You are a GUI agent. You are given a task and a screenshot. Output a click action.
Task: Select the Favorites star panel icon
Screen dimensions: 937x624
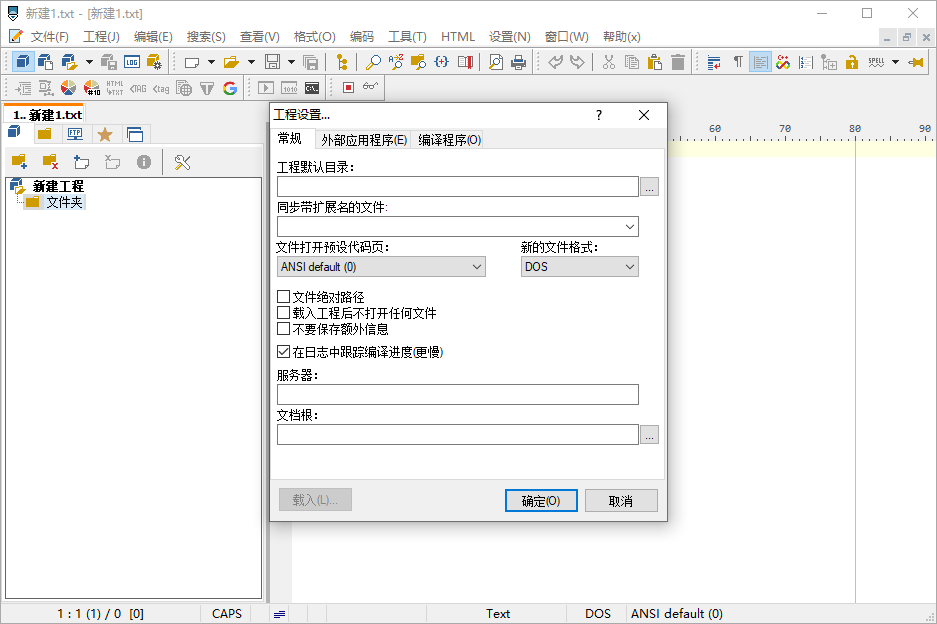105,131
